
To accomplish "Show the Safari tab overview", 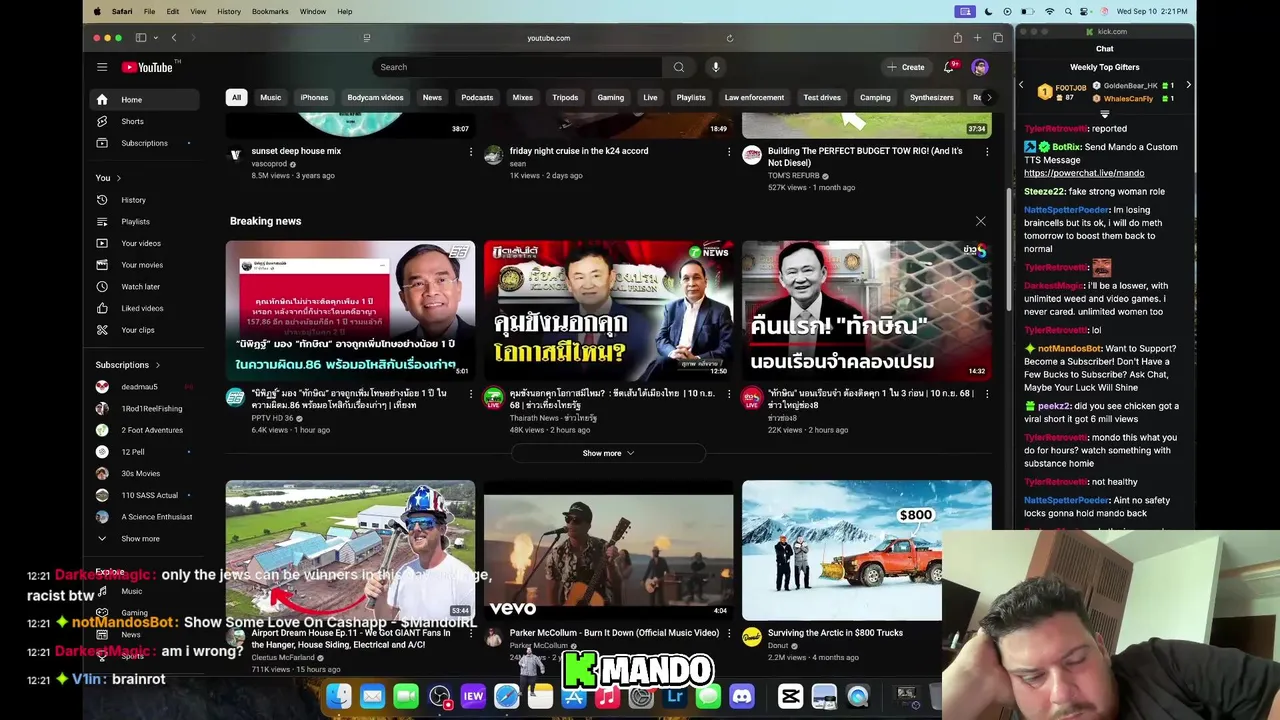I will [998, 38].
